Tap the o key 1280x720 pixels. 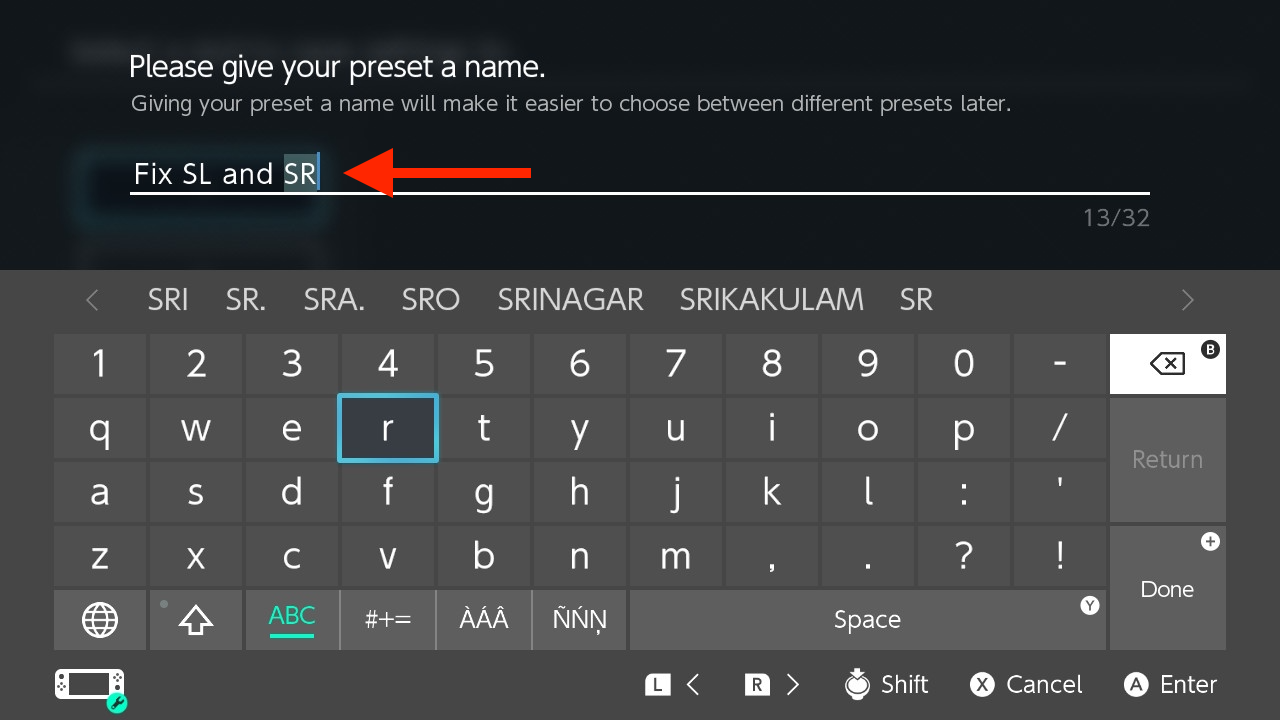point(868,428)
